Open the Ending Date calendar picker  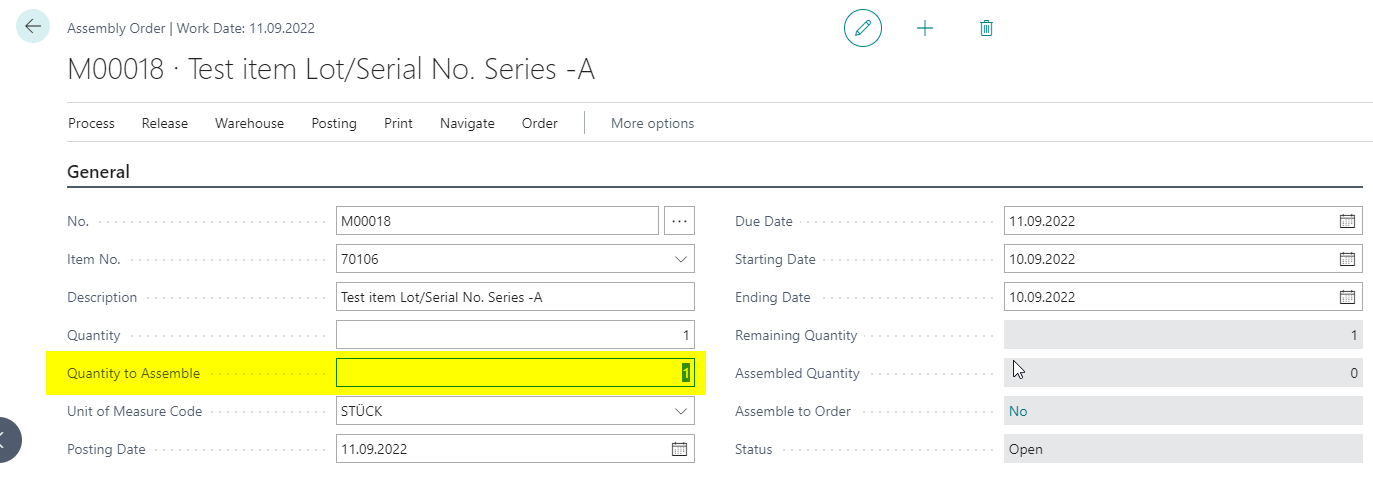[x=1347, y=297]
